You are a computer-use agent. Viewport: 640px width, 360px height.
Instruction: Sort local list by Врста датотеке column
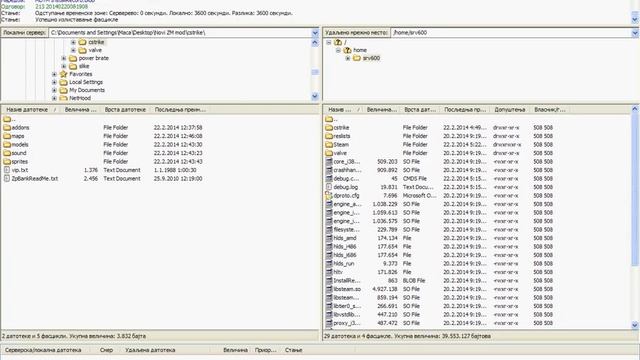125,109
